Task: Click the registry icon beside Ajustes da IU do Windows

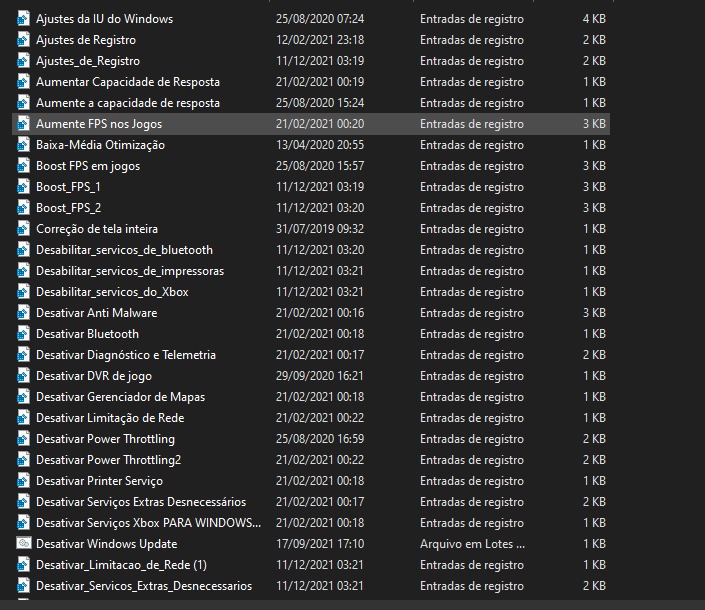Action: (23, 19)
